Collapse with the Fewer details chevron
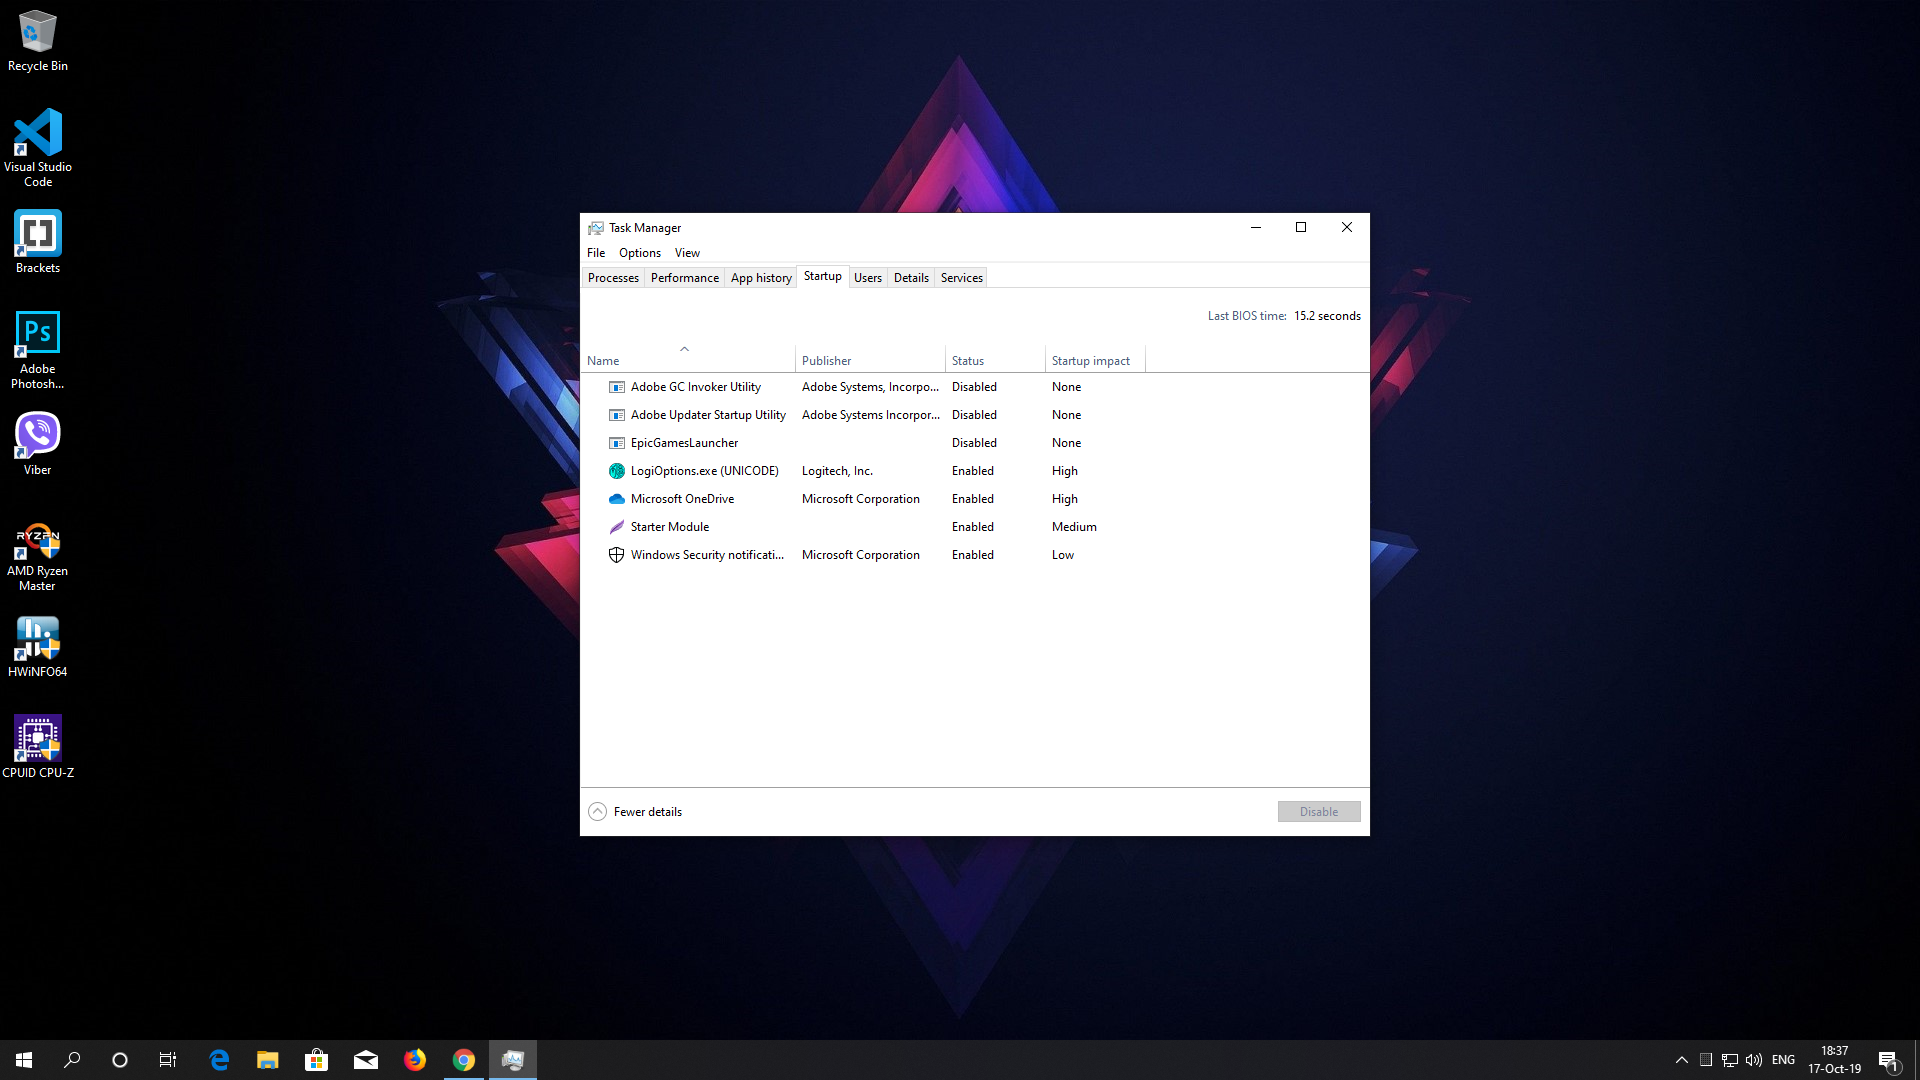1920x1080 pixels. pyautogui.click(x=597, y=812)
